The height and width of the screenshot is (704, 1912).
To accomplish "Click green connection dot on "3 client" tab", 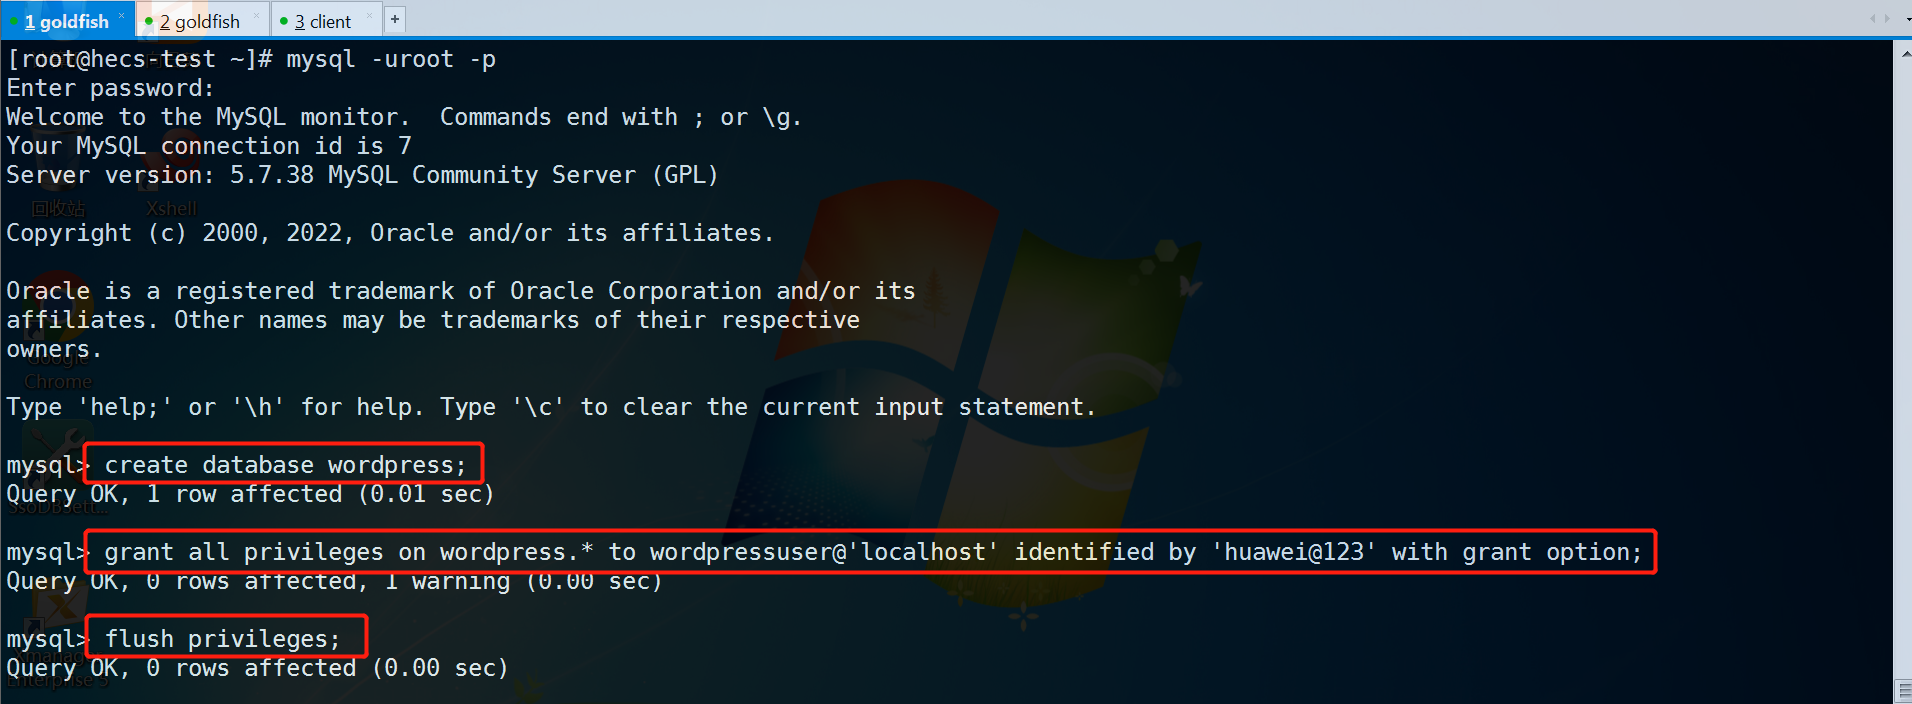I will (x=284, y=21).
